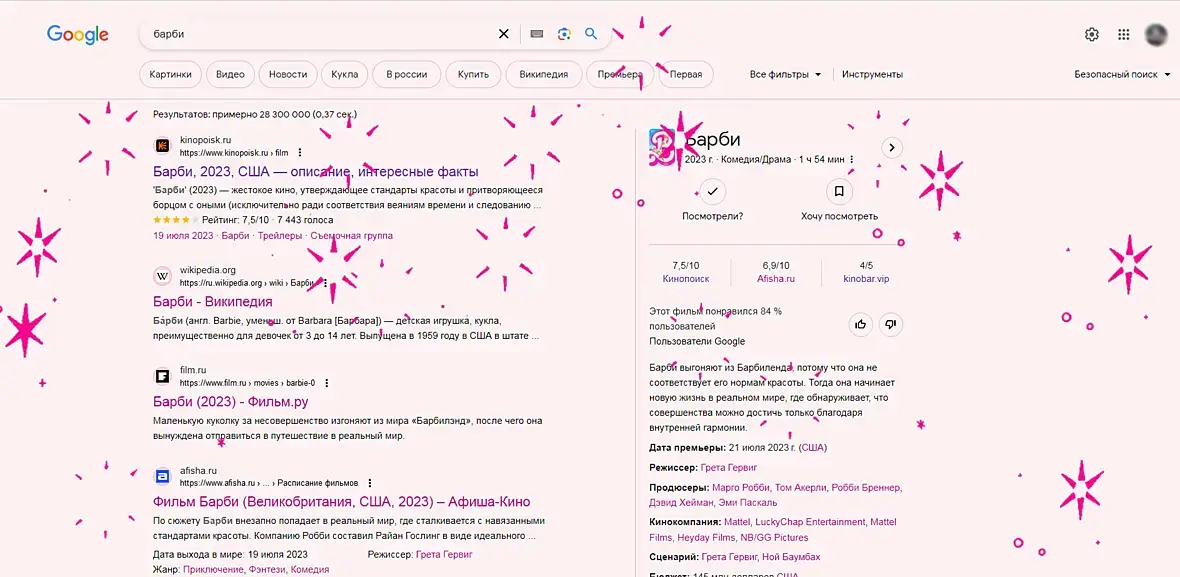1180x577 pixels.
Task: Click the blue magnifier search icon
Action: pos(591,34)
